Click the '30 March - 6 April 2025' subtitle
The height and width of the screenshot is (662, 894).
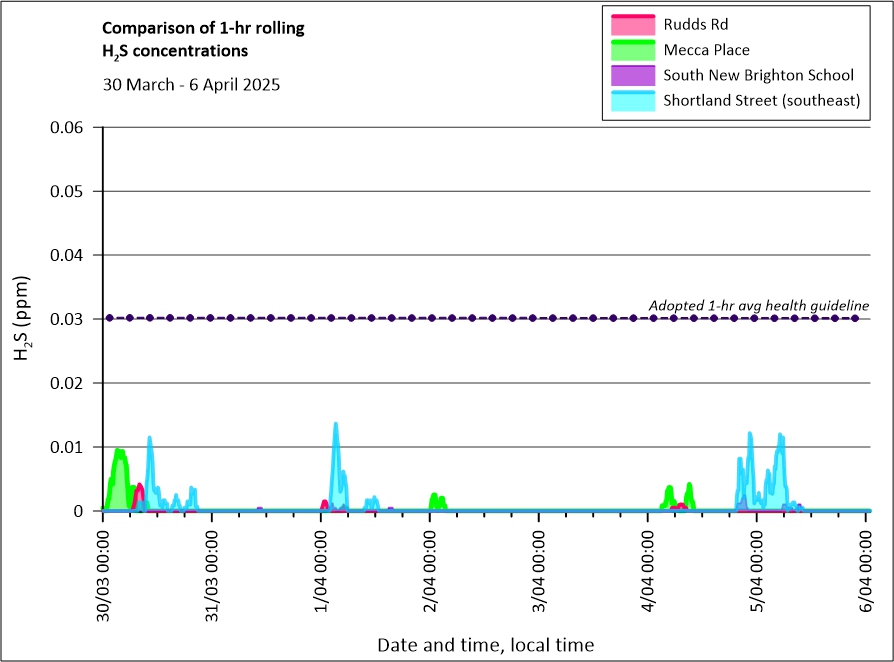(x=191, y=84)
